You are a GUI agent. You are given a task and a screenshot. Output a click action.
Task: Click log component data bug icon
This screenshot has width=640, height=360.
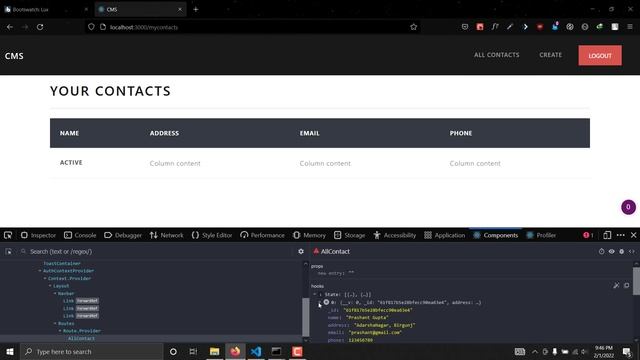click(x=622, y=251)
